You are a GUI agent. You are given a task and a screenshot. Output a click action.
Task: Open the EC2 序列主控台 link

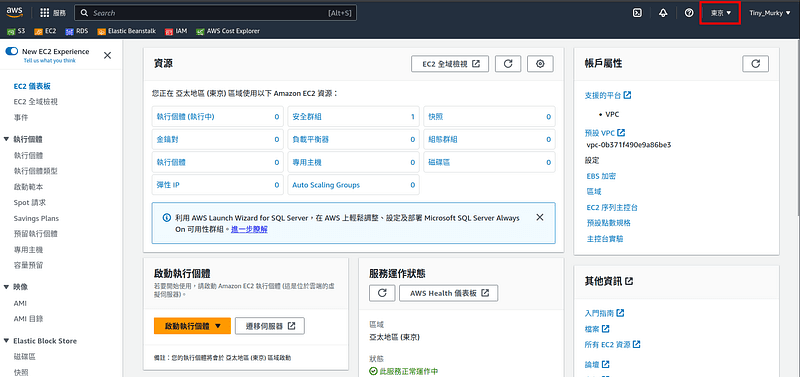point(612,208)
